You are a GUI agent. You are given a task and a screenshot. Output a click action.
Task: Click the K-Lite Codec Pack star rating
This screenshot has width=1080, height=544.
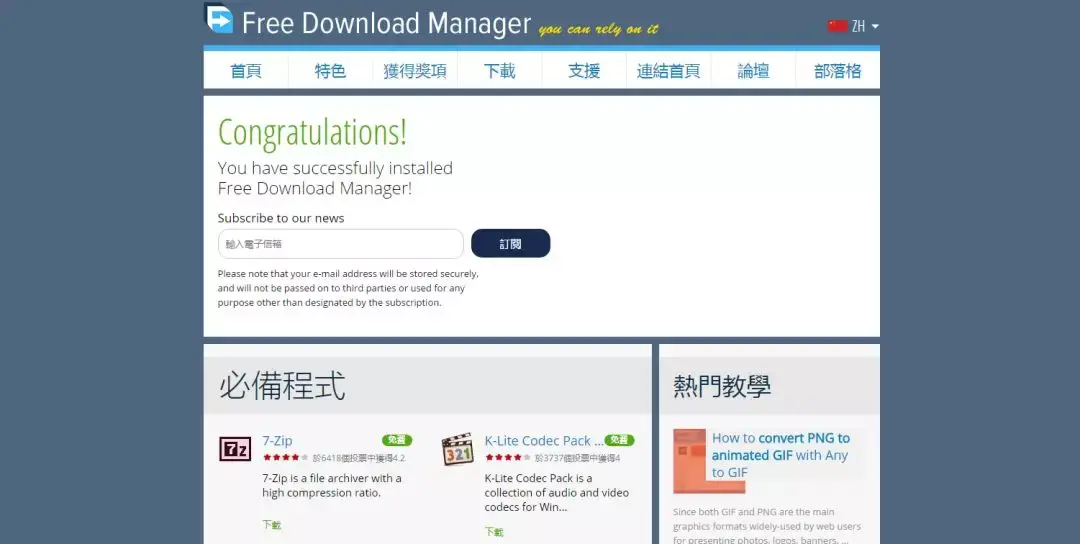(x=508, y=457)
